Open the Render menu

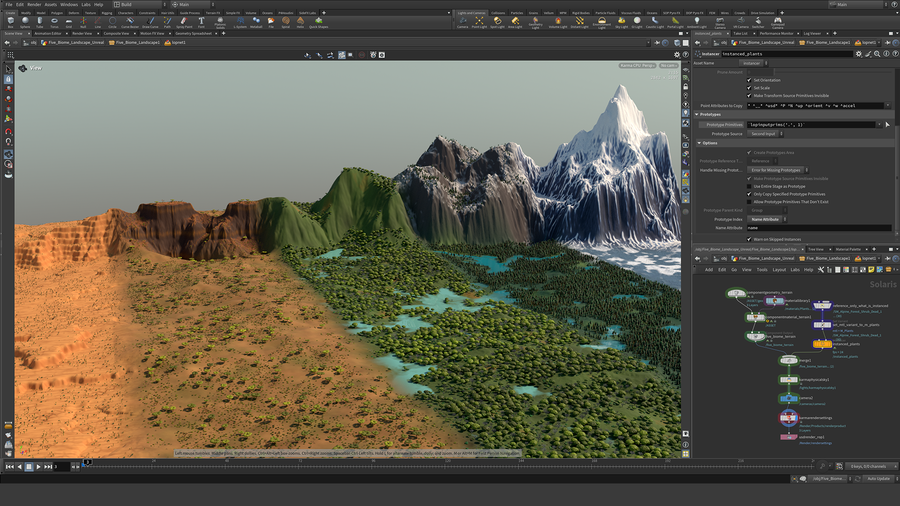point(34,4)
